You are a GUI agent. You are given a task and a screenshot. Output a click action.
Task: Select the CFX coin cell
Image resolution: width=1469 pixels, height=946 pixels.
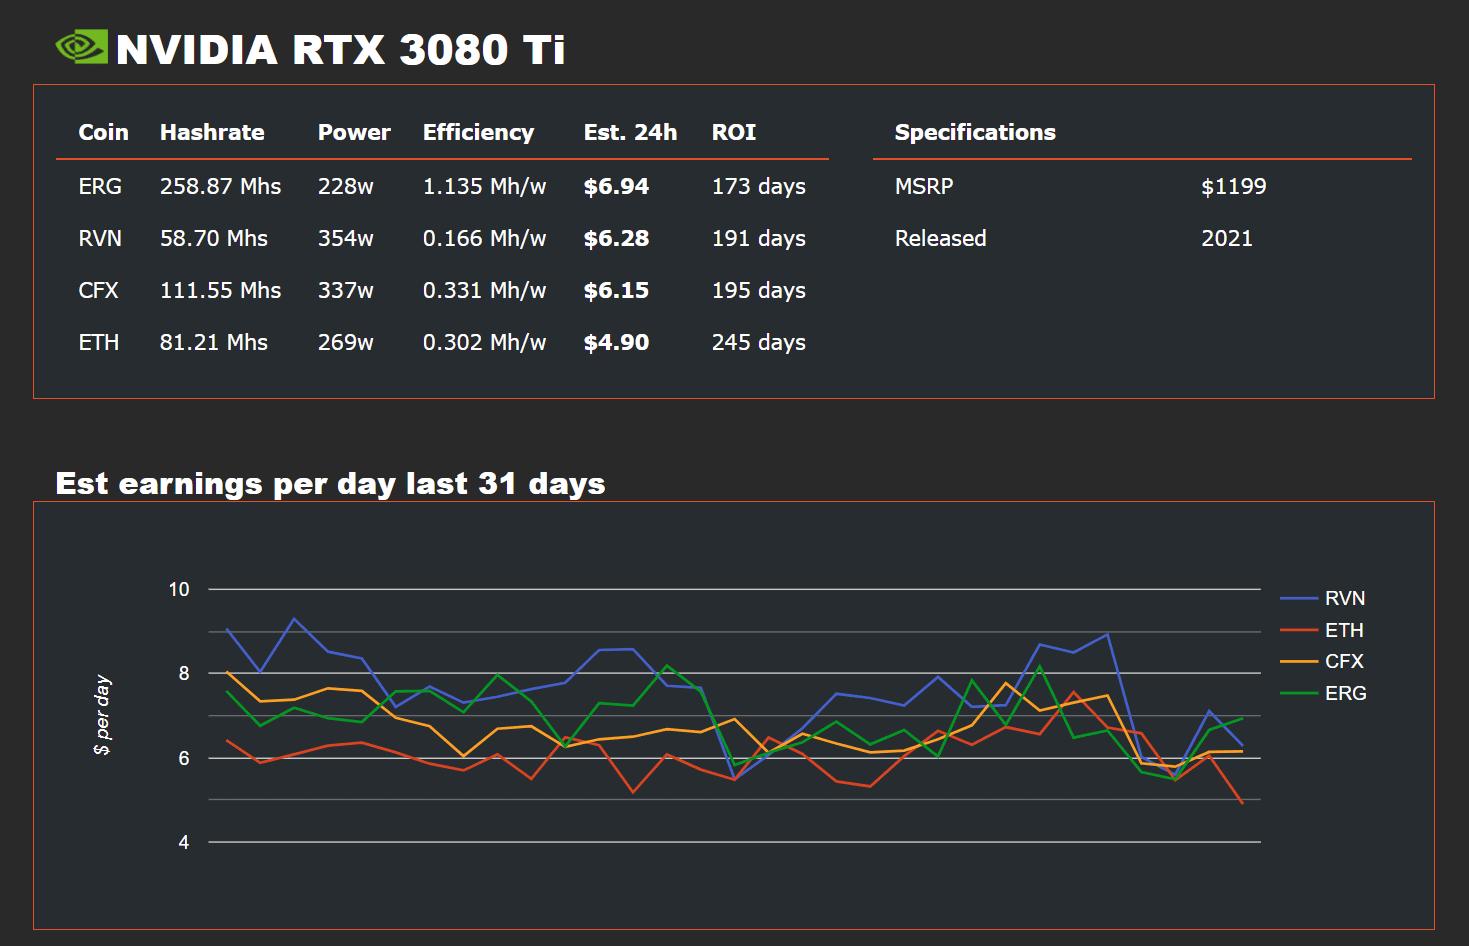[98, 290]
